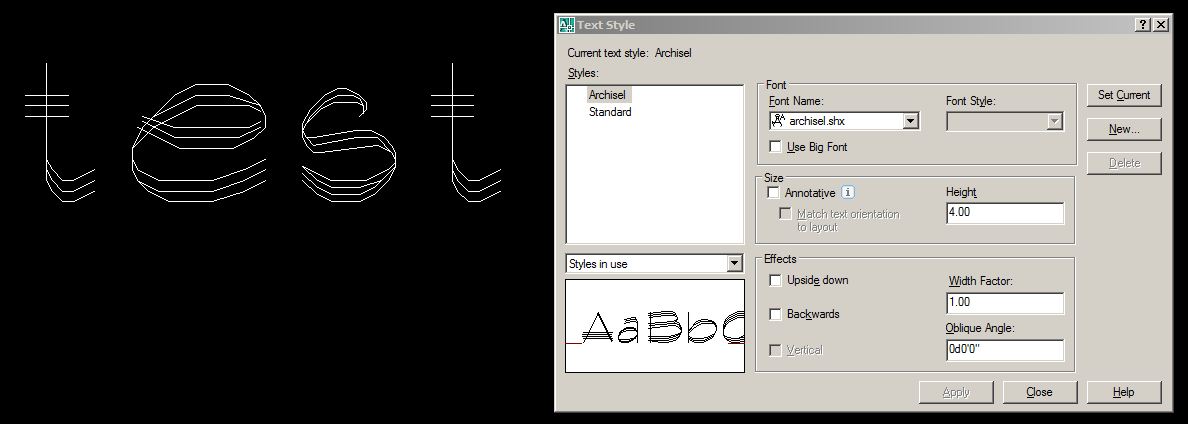Image resolution: width=1188 pixels, height=424 pixels.
Task: Expand the Styles in use filter dropdown
Action: pos(733,263)
